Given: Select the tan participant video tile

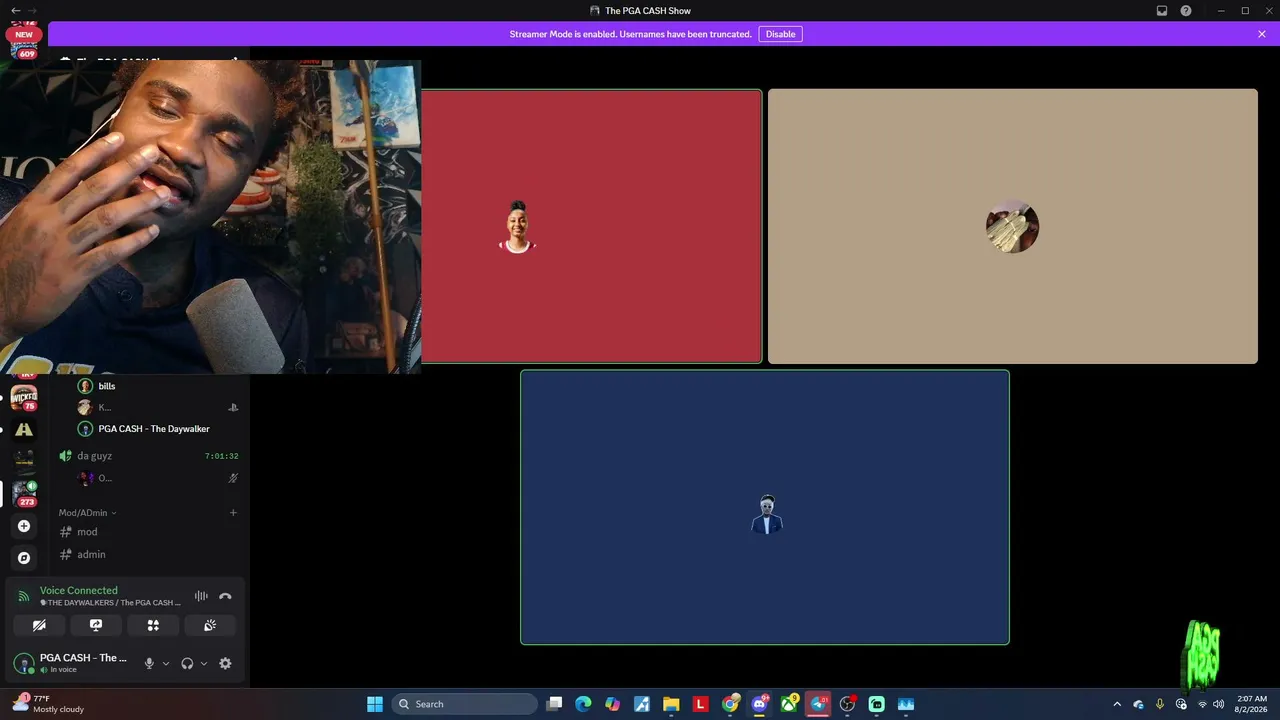Looking at the screenshot, I should [x=1012, y=226].
